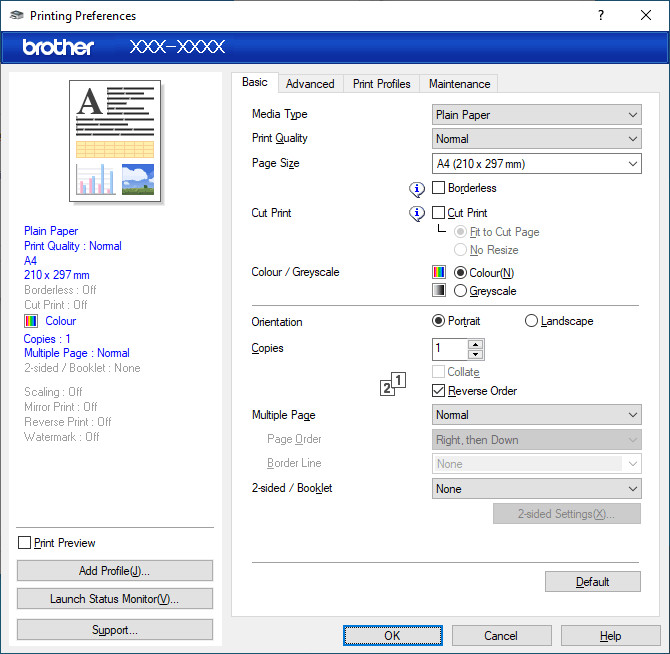The width and height of the screenshot is (670, 654).
Task: Switch to the Advanced tab
Action: tap(310, 84)
